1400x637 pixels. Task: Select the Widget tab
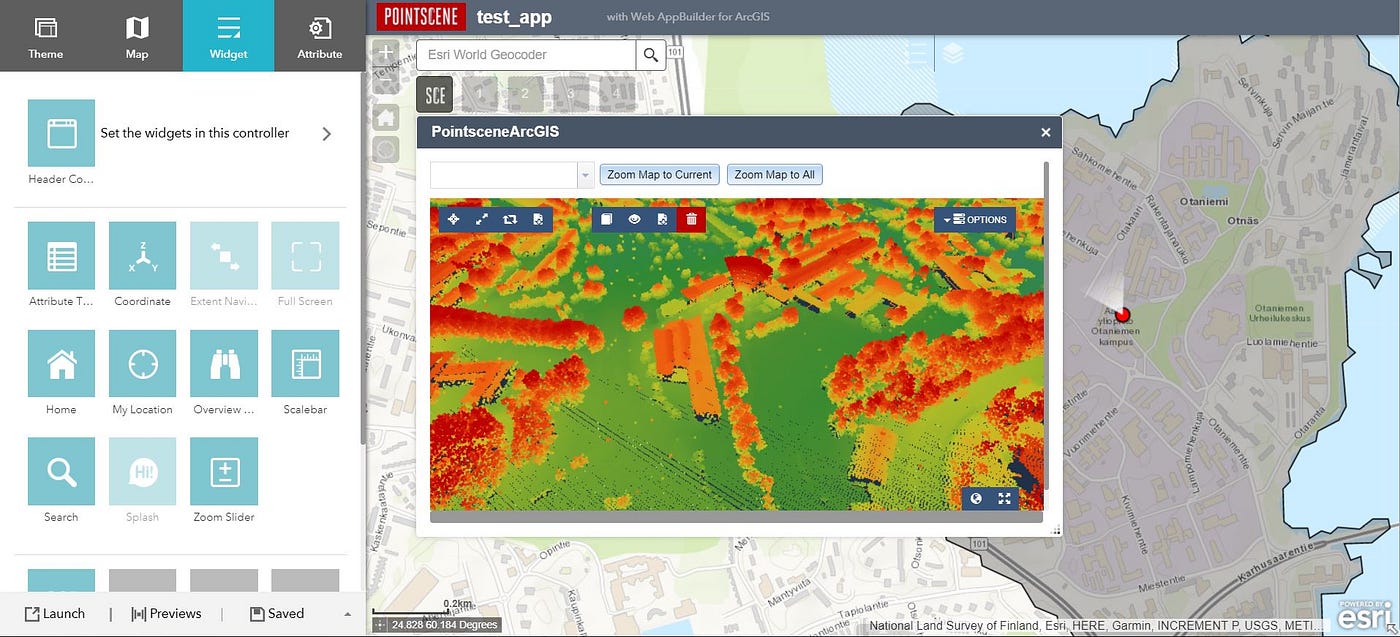[228, 36]
